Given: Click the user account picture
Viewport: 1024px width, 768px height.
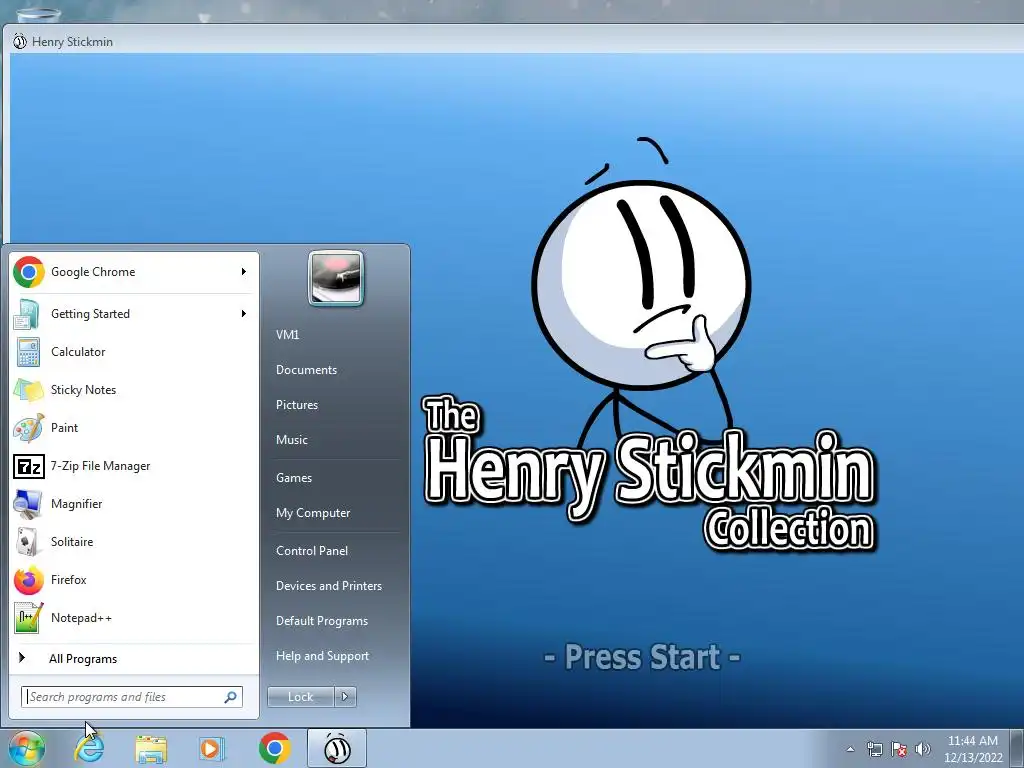Looking at the screenshot, I should click(x=336, y=278).
